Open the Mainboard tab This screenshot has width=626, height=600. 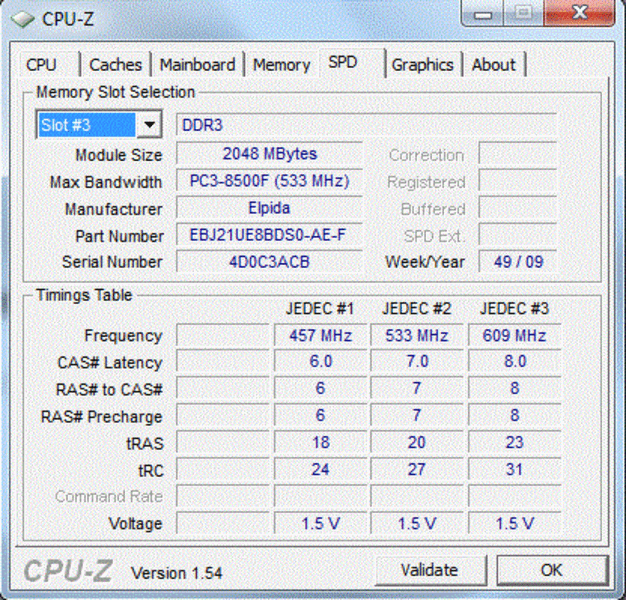point(197,65)
